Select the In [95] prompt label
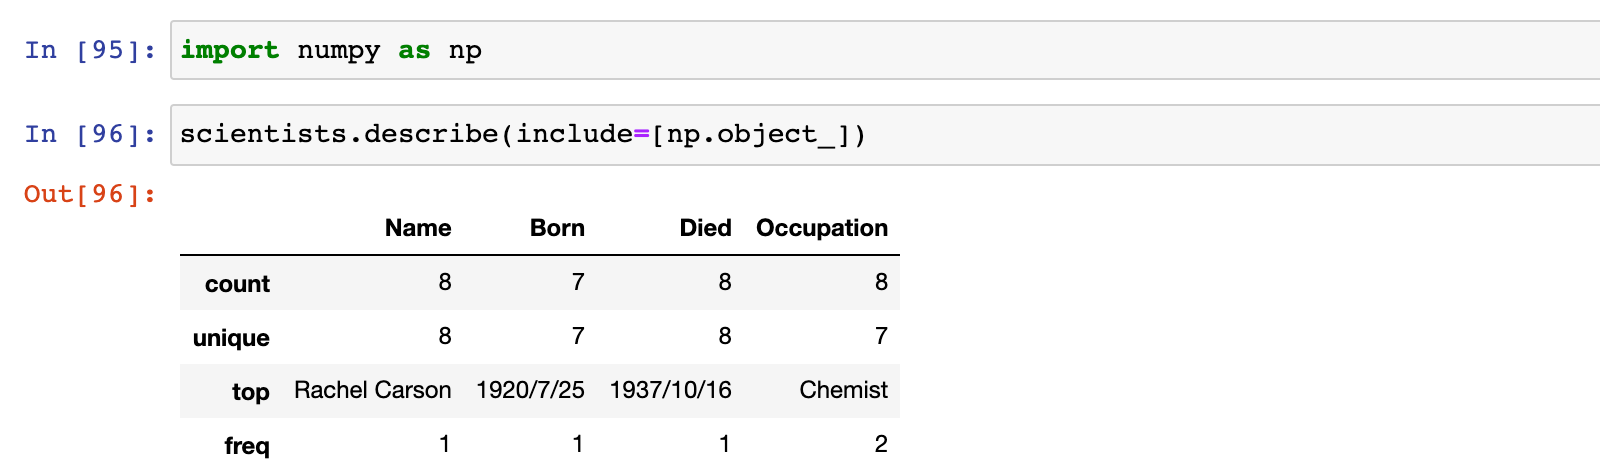Viewport: 1600px width, 474px height. click(x=90, y=50)
